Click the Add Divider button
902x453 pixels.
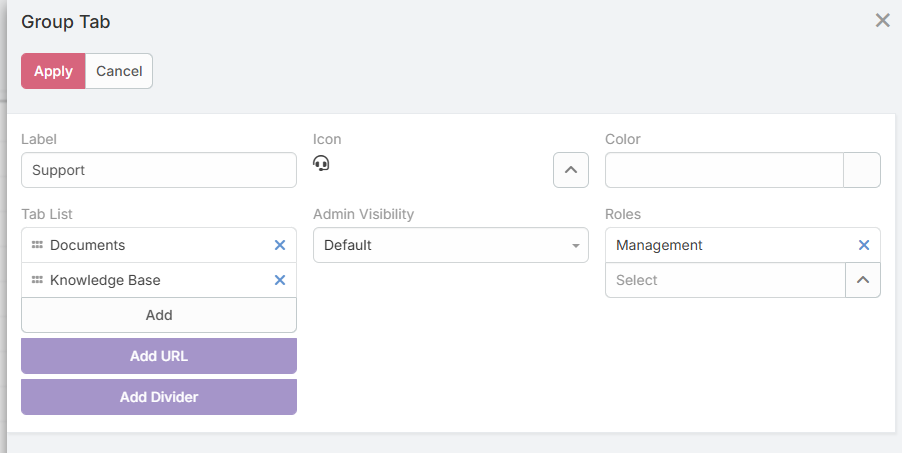click(159, 397)
